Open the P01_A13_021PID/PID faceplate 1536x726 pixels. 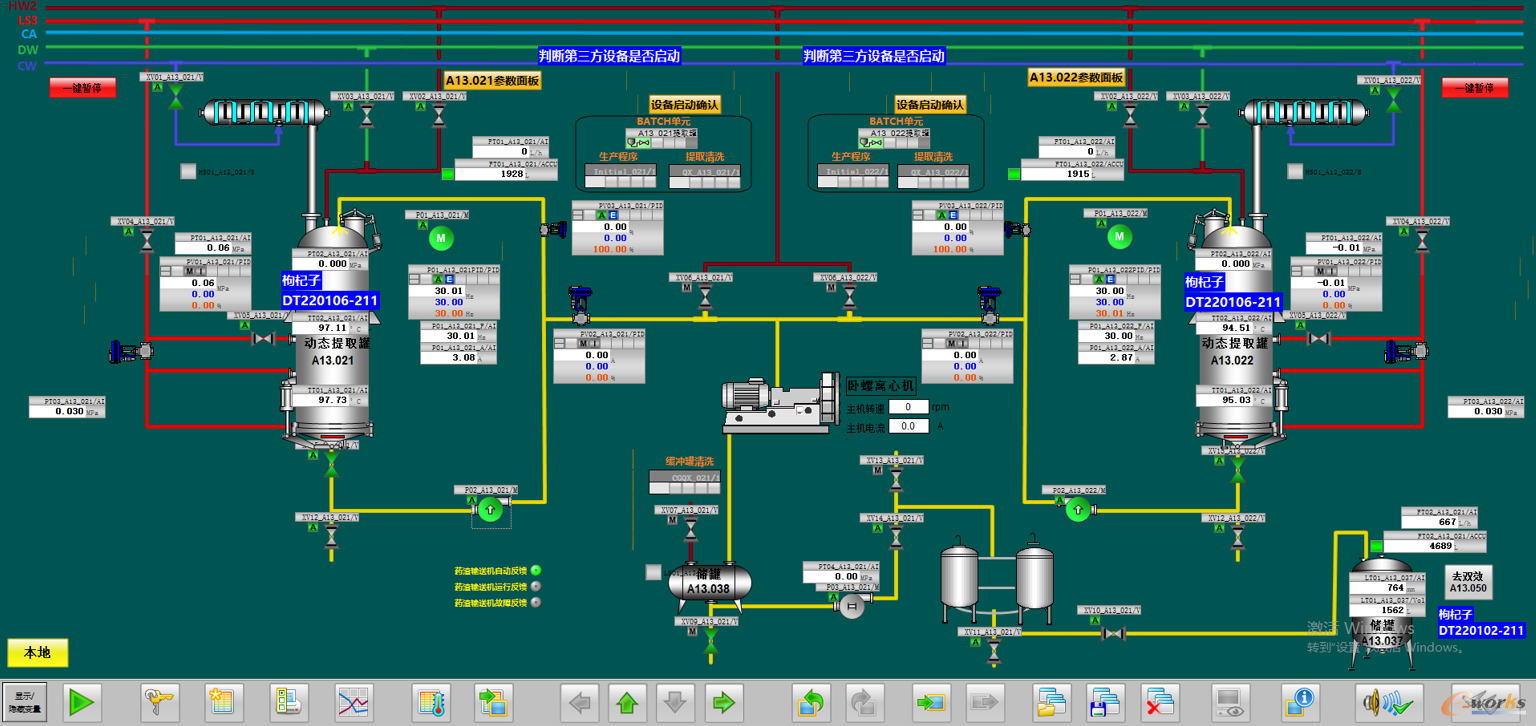(454, 292)
